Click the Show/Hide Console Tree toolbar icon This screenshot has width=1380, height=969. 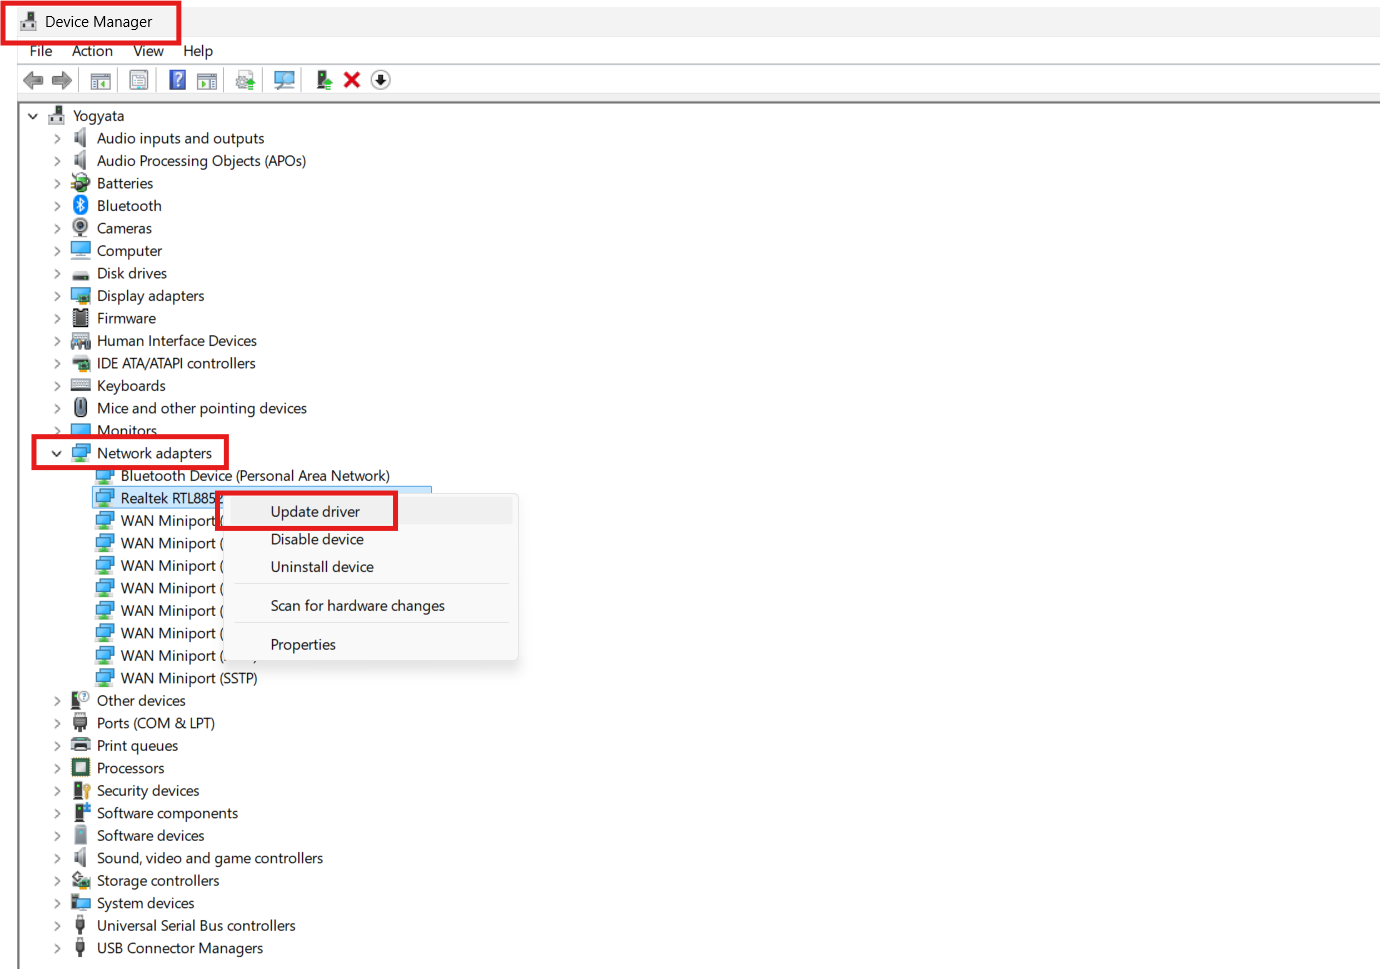(x=100, y=79)
